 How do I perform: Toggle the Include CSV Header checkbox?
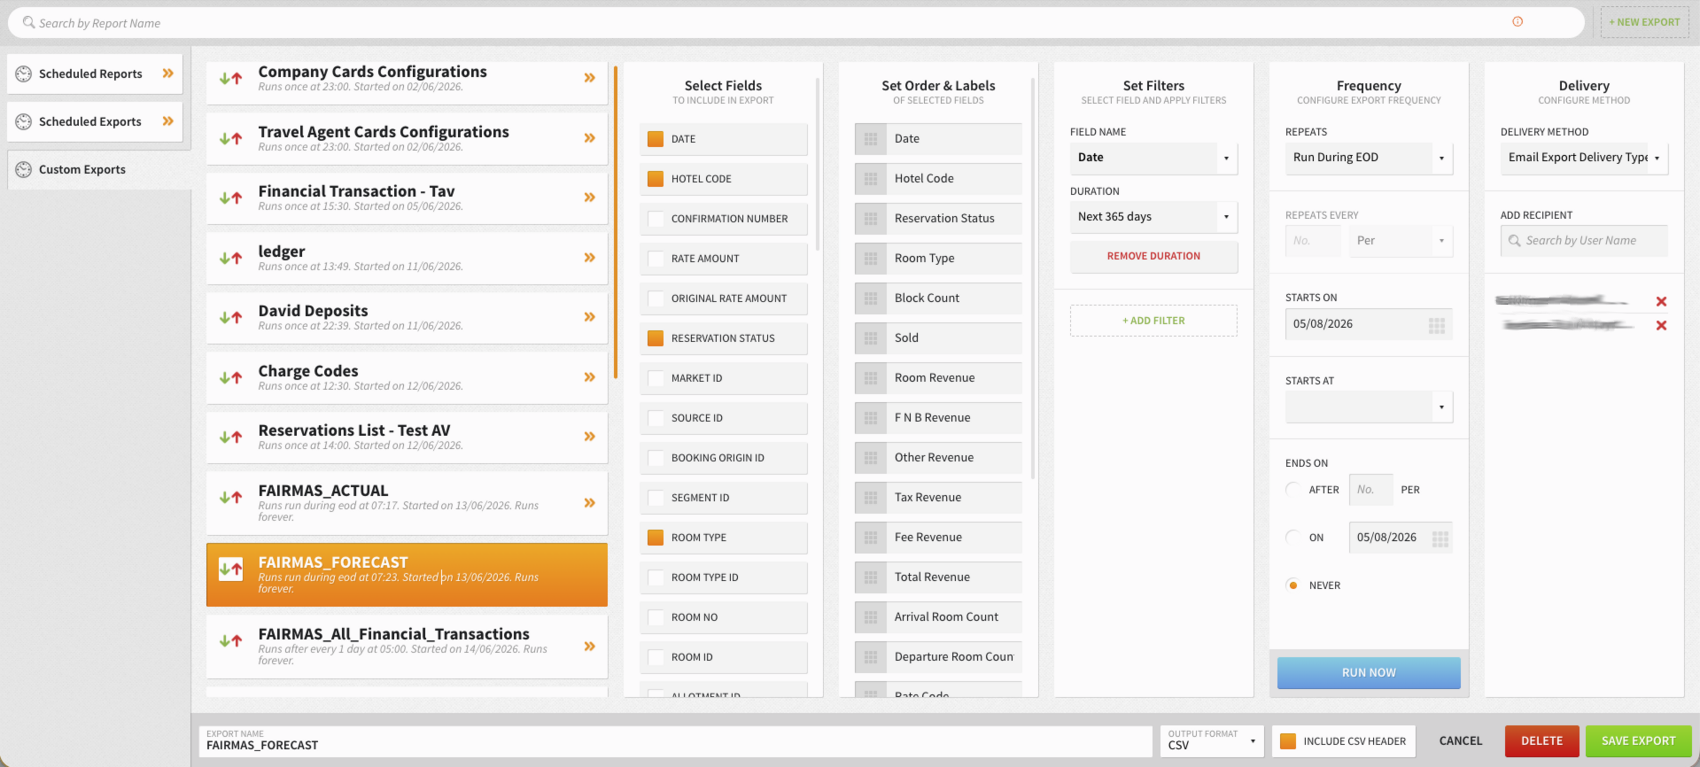[1288, 741]
